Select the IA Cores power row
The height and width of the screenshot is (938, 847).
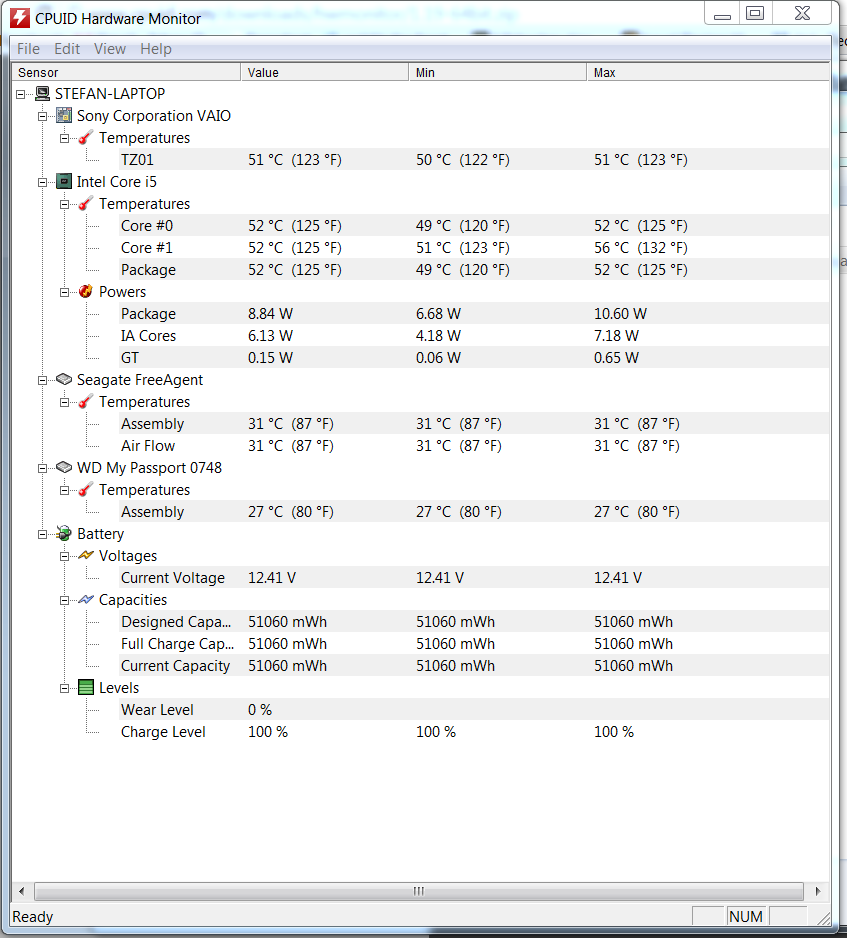pyautogui.click(x=474, y=336)
